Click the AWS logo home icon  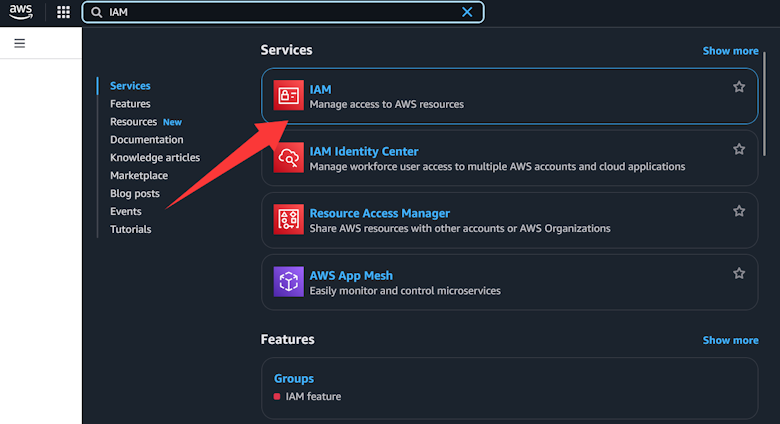[x=22, y=12]
